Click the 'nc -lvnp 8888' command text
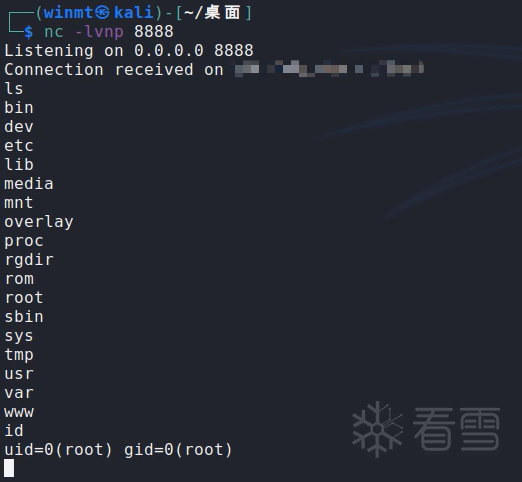 109,32
